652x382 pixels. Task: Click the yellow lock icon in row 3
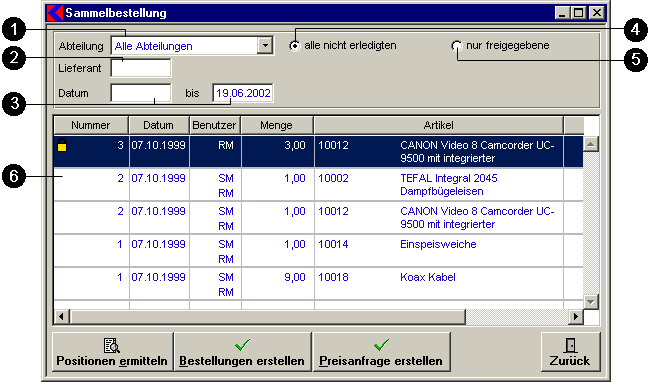point(62,145)
